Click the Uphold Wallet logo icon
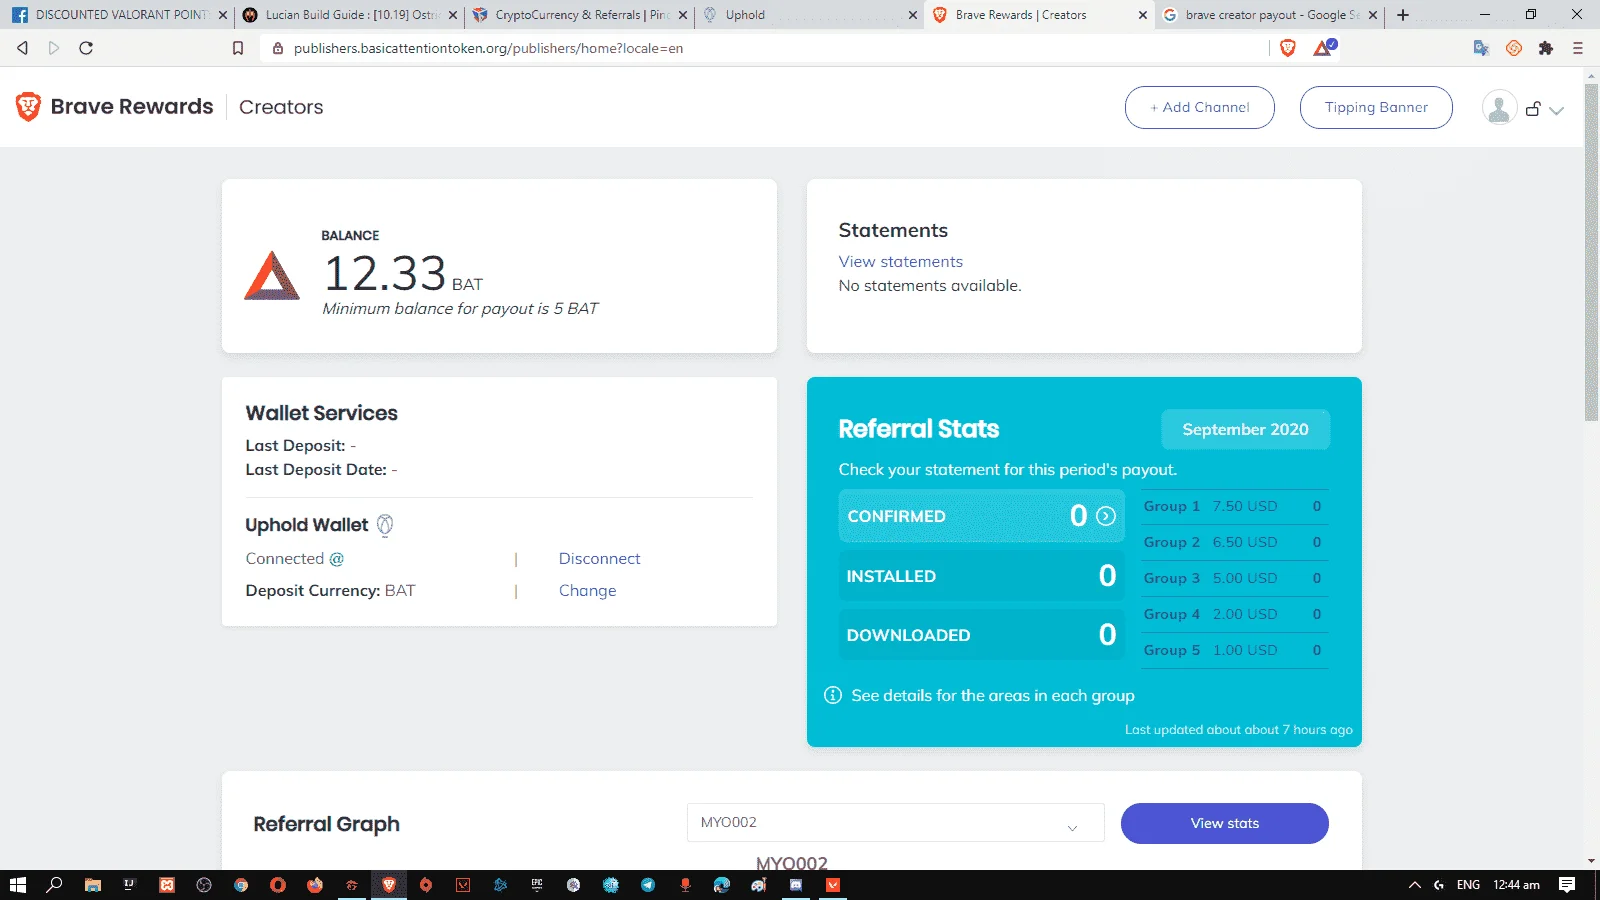Screen dimensions: 1600x900 pos(385,525)
